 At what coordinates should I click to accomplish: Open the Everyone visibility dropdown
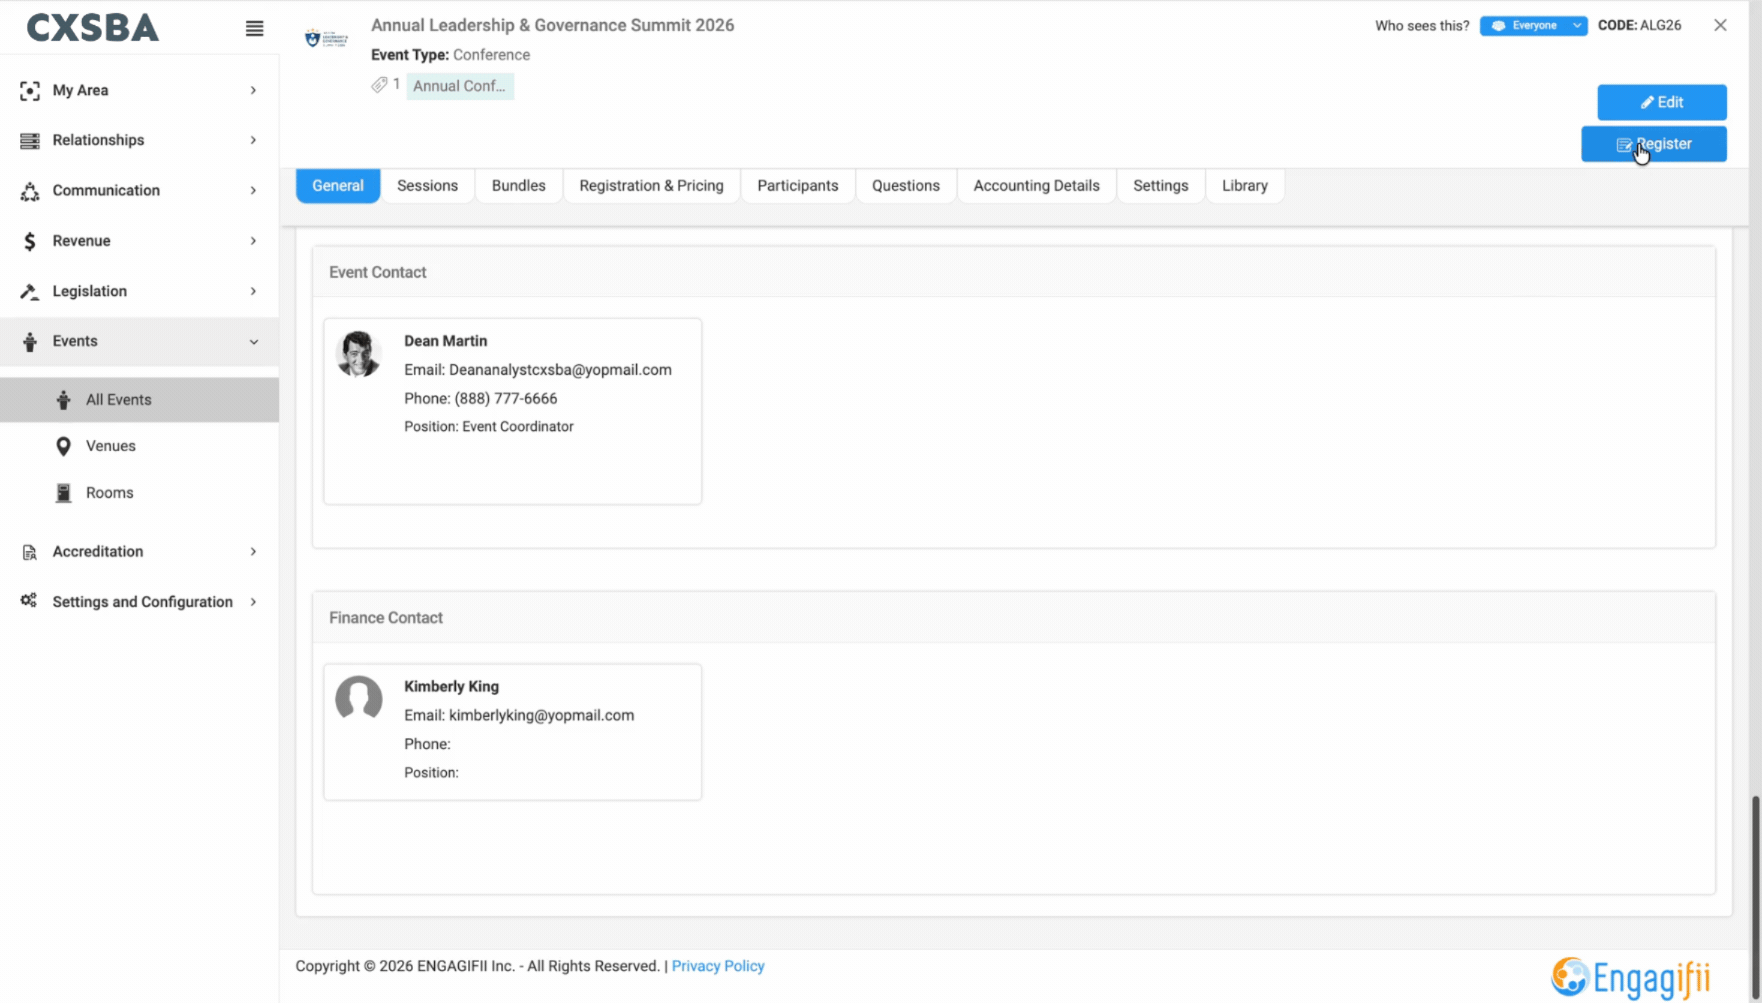tap(1532, 25)
